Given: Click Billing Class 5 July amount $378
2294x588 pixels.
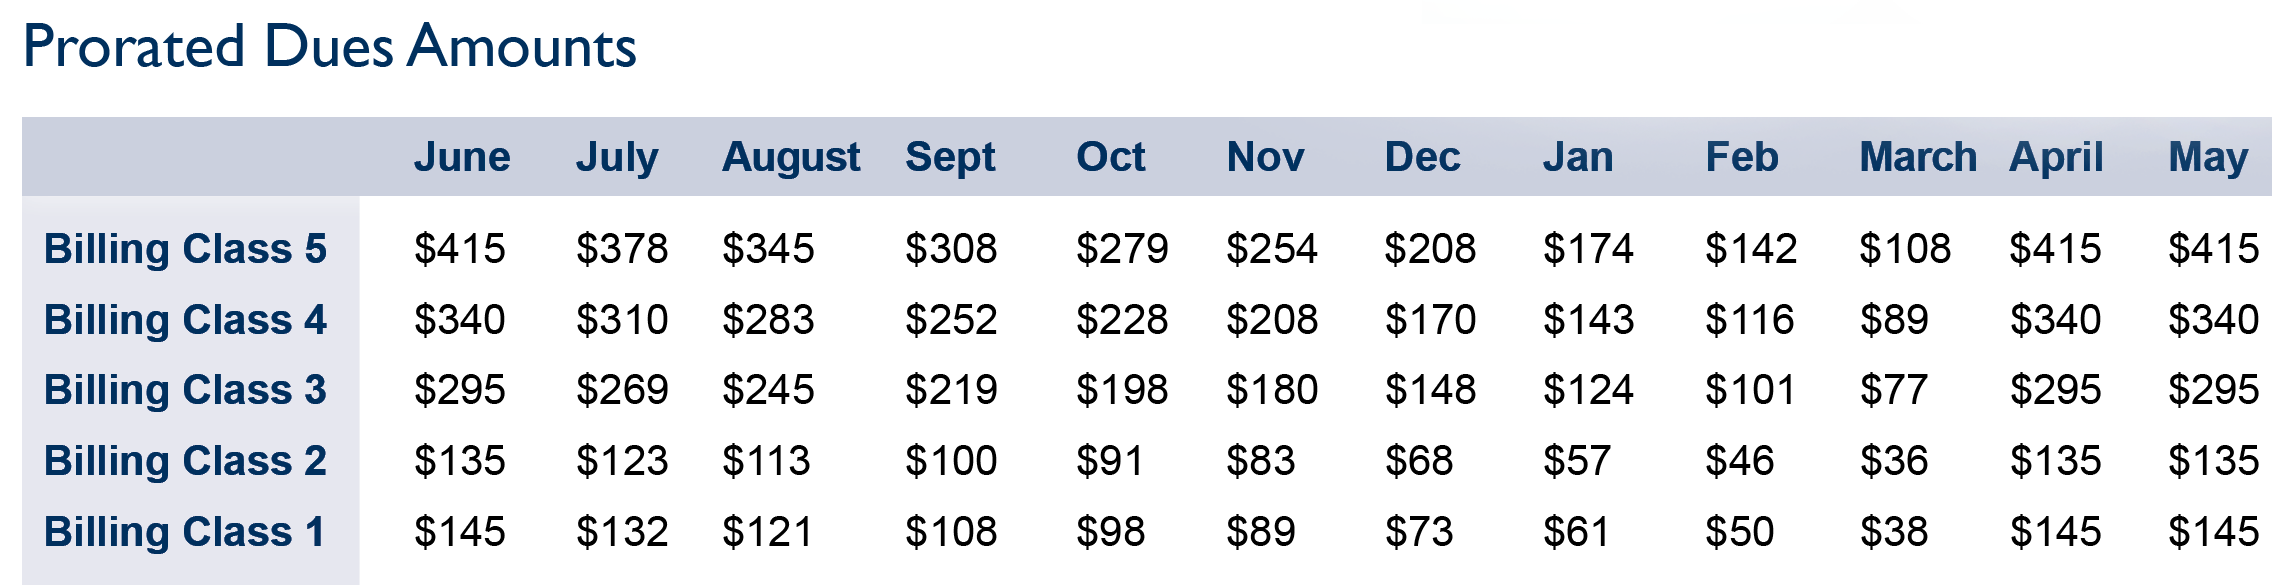Looking at the screenshot, I should (621, 249).
